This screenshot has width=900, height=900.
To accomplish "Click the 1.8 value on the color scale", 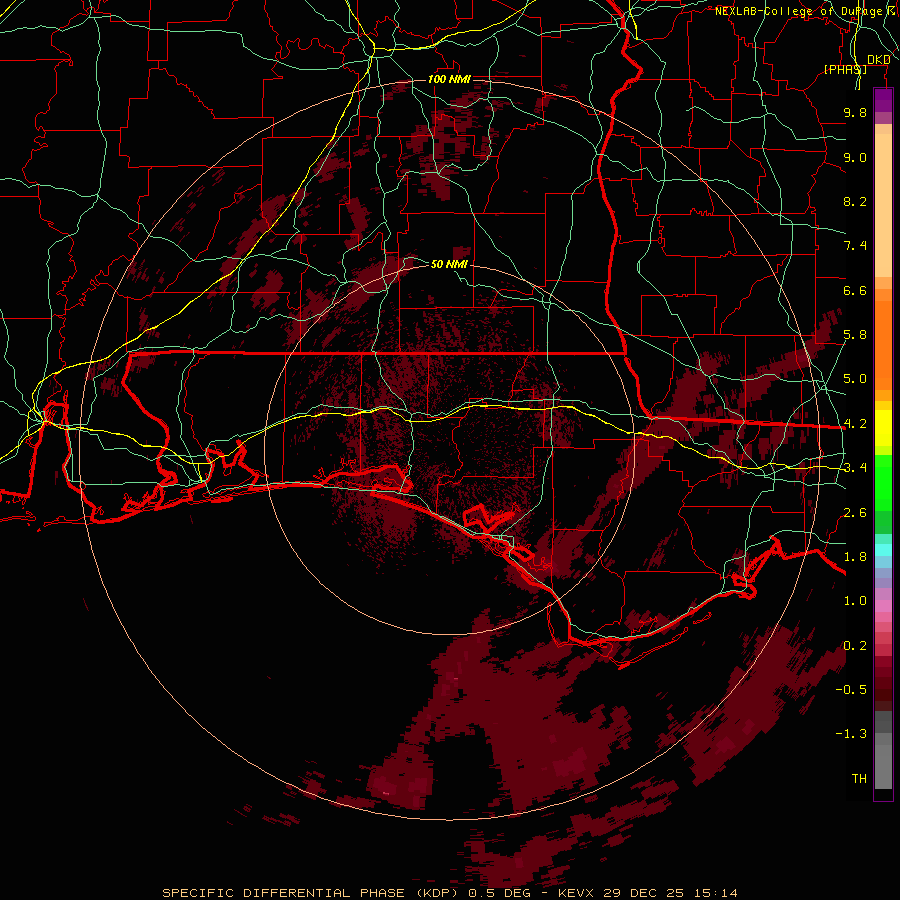I will [x=855, y=557].
